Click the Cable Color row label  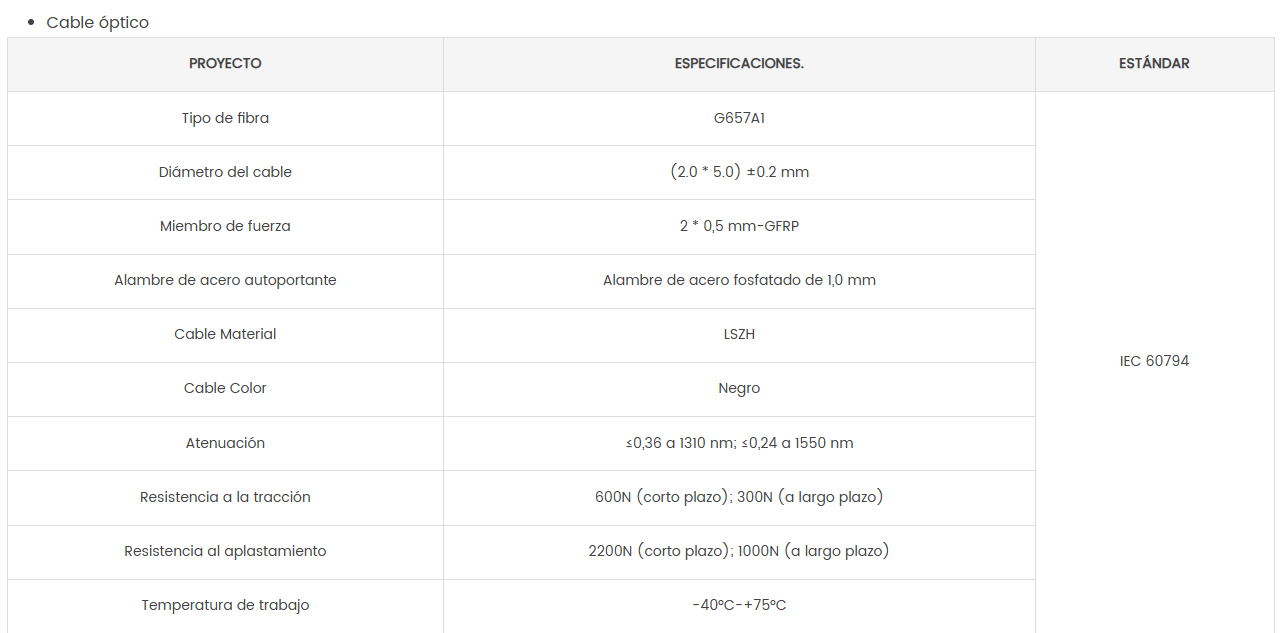[225, 388]
